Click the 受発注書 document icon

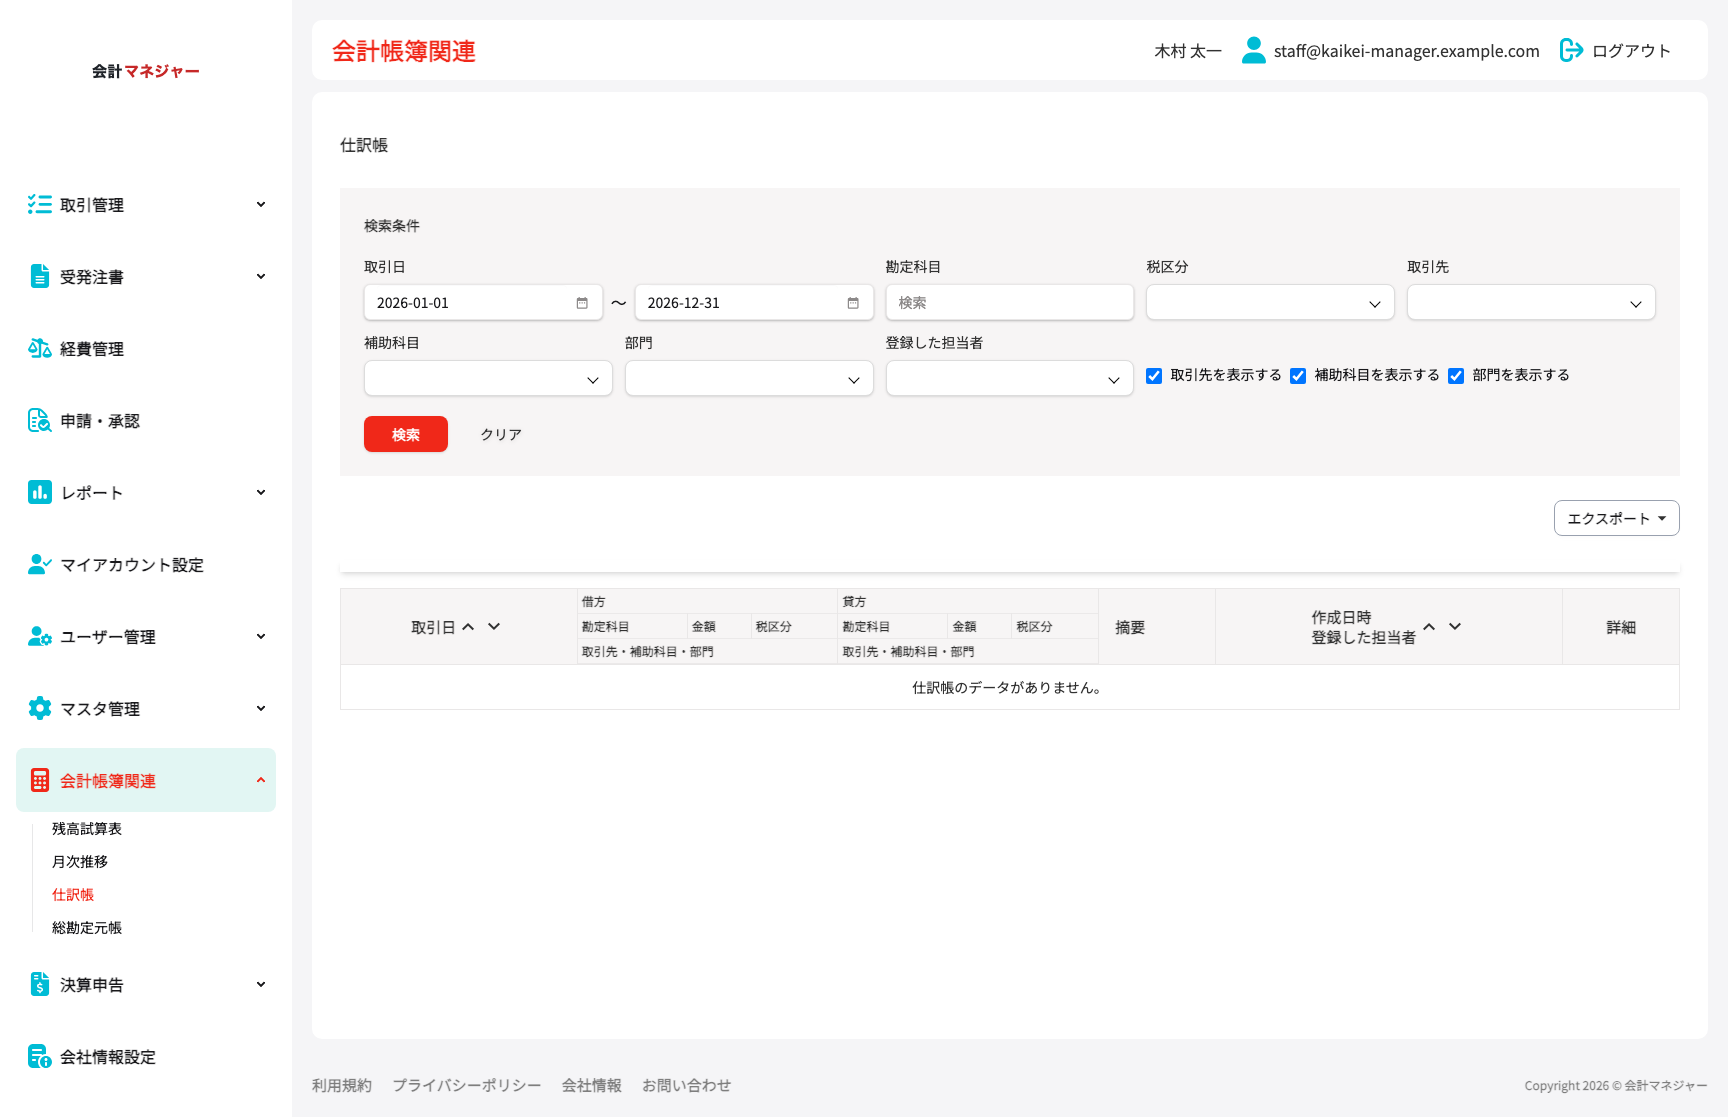[40, 277]
